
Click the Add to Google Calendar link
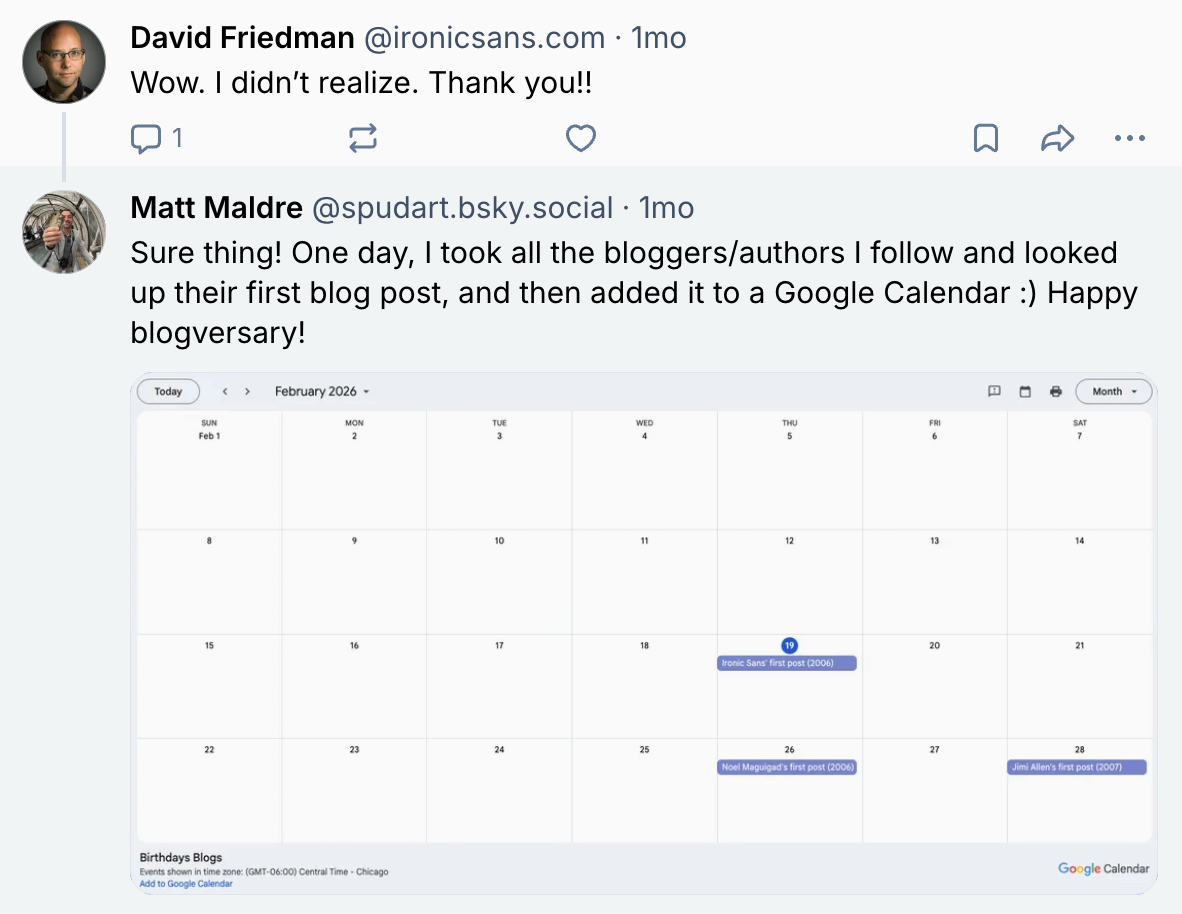tap(186, 884)
